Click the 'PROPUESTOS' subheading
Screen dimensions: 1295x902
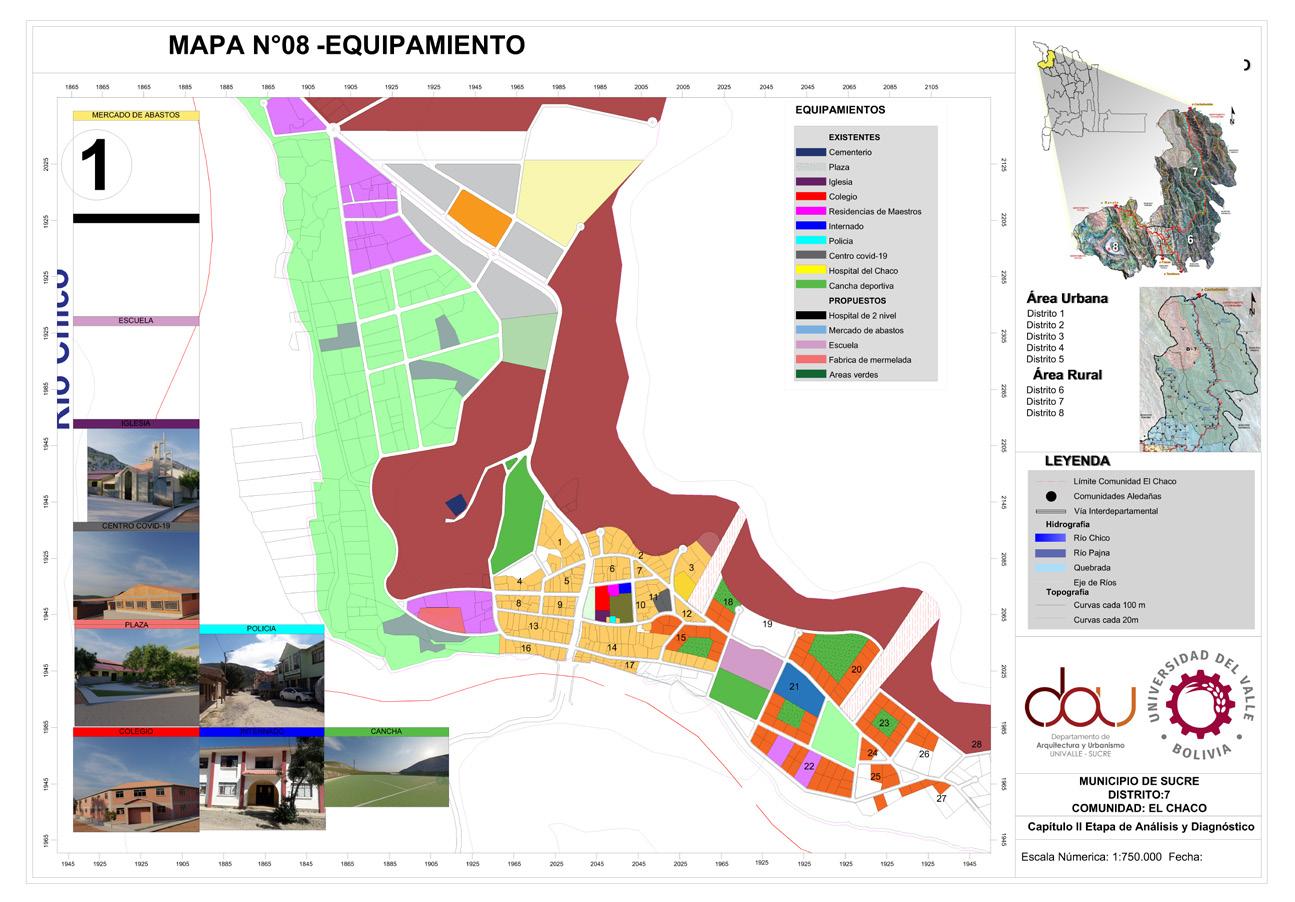pos(857,300)
